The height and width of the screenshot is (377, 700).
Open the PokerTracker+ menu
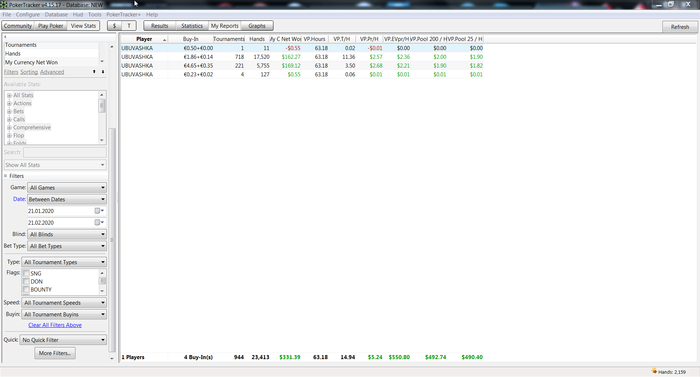[x=123, y=15]
